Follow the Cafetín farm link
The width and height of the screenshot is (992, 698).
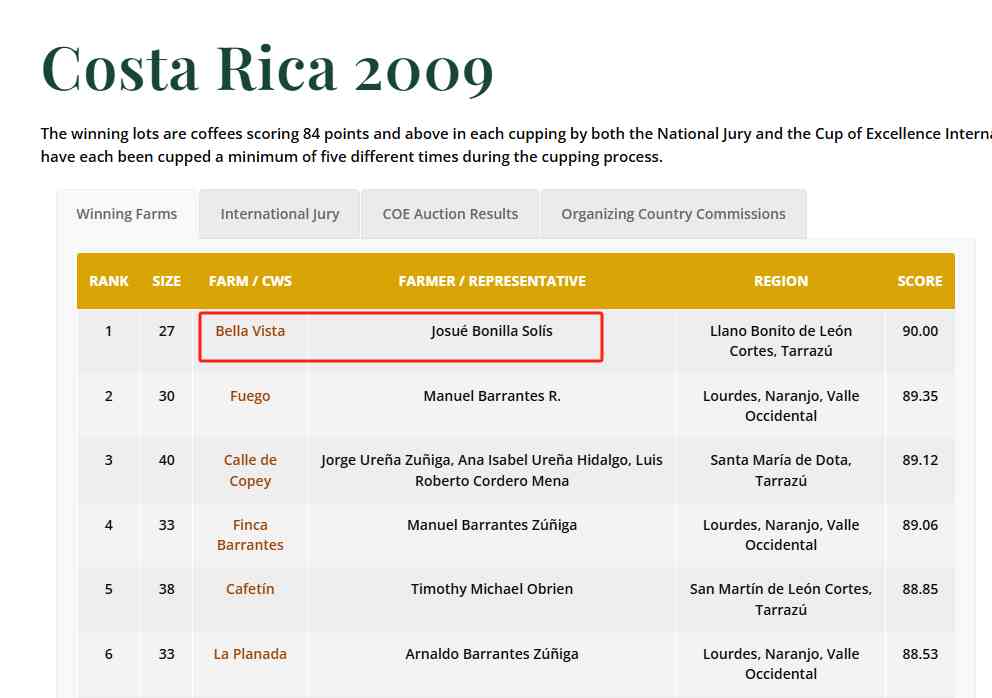click(x=250, y=589)
